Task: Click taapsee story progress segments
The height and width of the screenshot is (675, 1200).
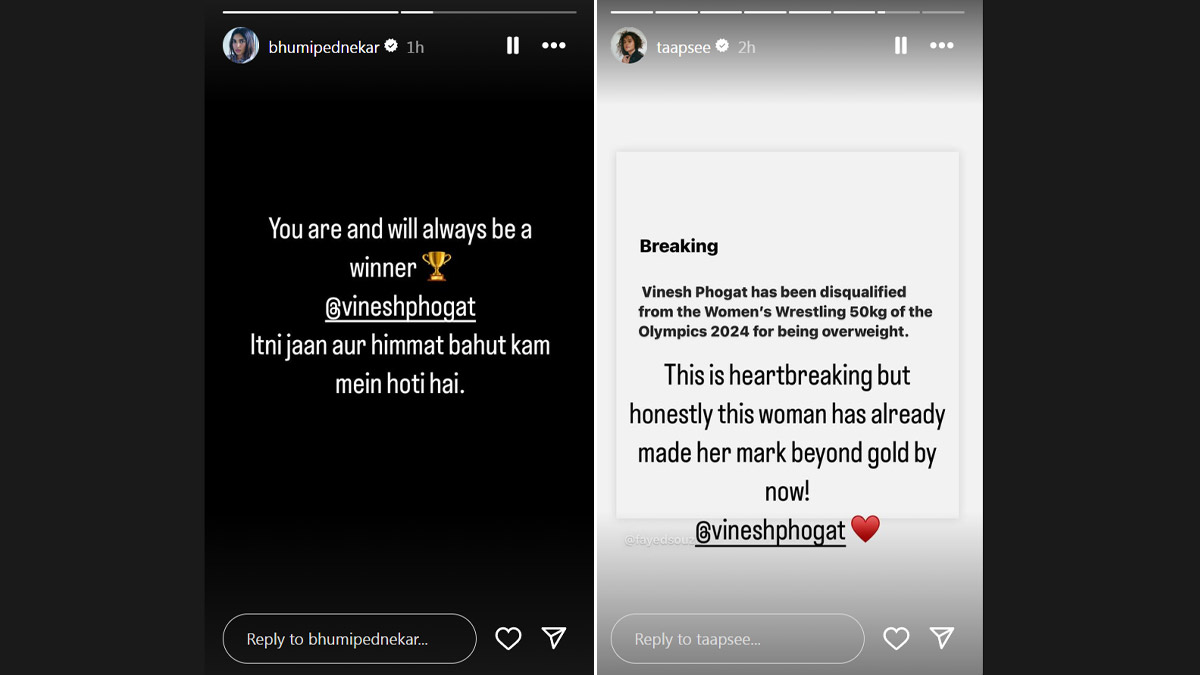Action: point(787,12)
